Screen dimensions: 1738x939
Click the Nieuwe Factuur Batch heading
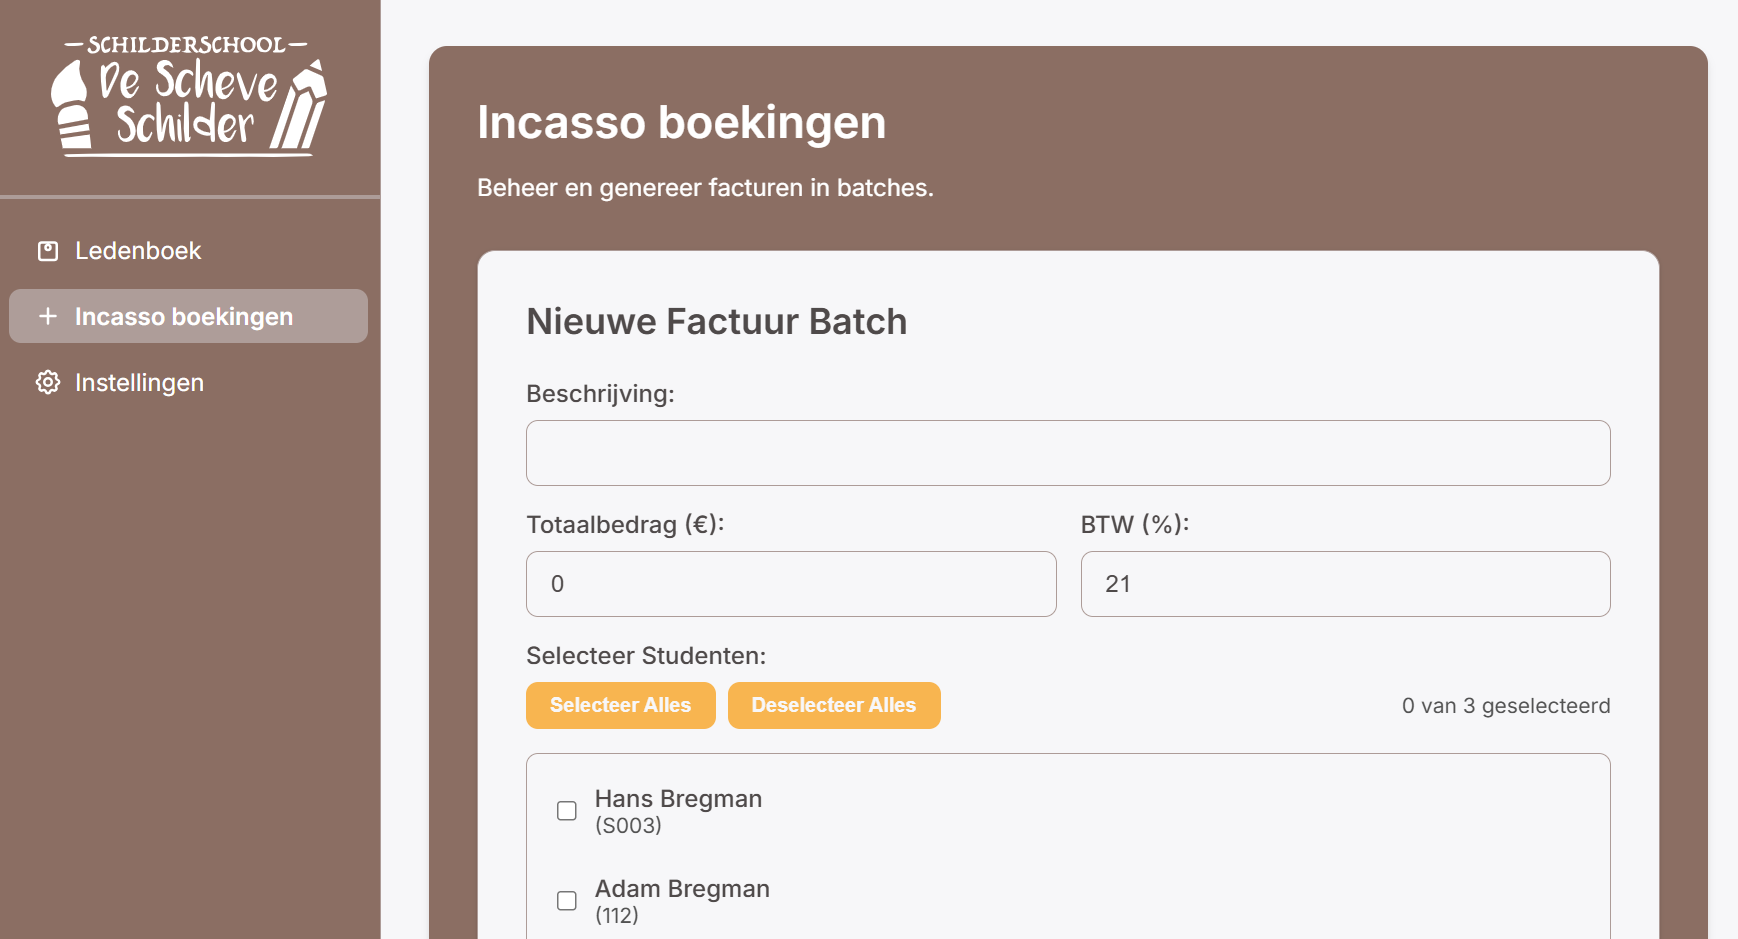click(x=717, y=321)
